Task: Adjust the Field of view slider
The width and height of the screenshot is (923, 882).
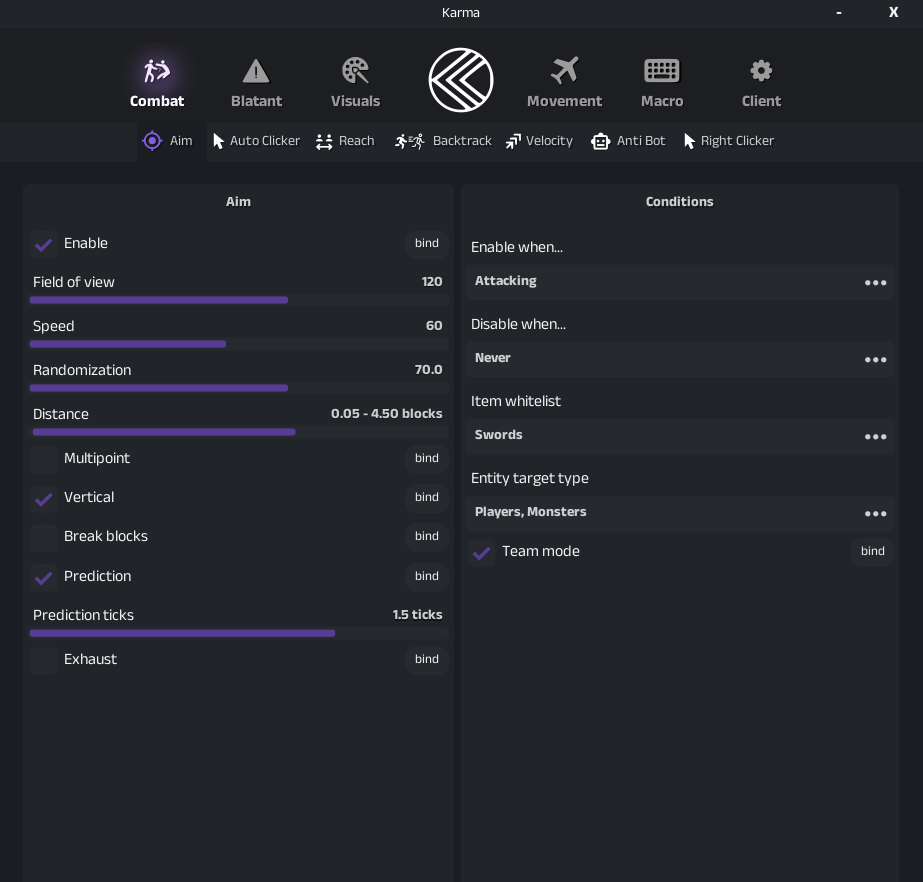Action: (239, 300)
